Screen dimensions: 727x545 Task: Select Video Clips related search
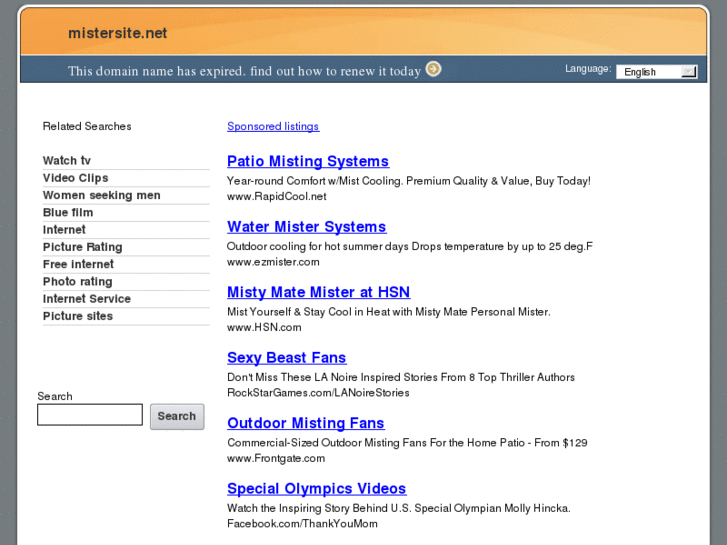click(x=76, y=178)
